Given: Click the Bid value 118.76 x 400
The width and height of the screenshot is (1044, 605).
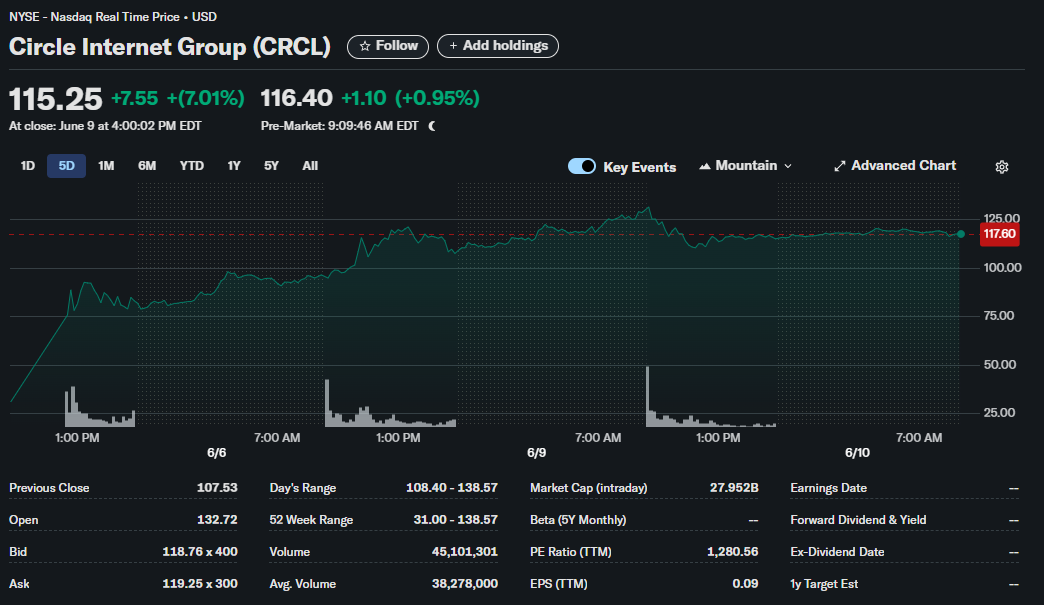Looking at the screenshot, I should 200,552.
